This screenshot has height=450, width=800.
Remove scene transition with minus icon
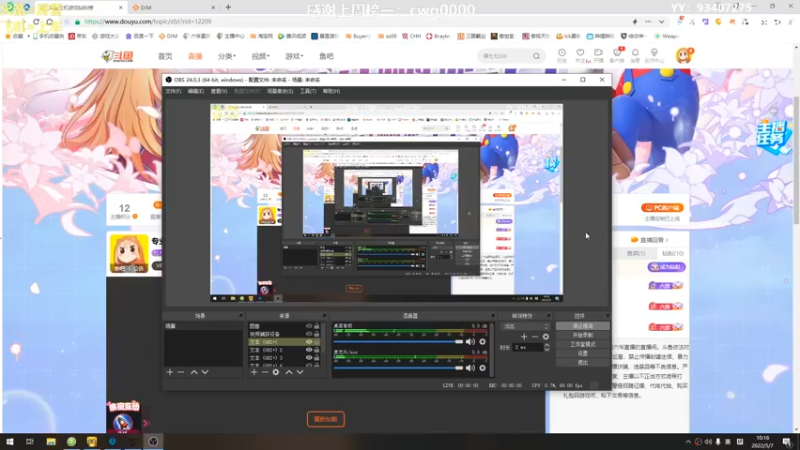click(535, 337)
